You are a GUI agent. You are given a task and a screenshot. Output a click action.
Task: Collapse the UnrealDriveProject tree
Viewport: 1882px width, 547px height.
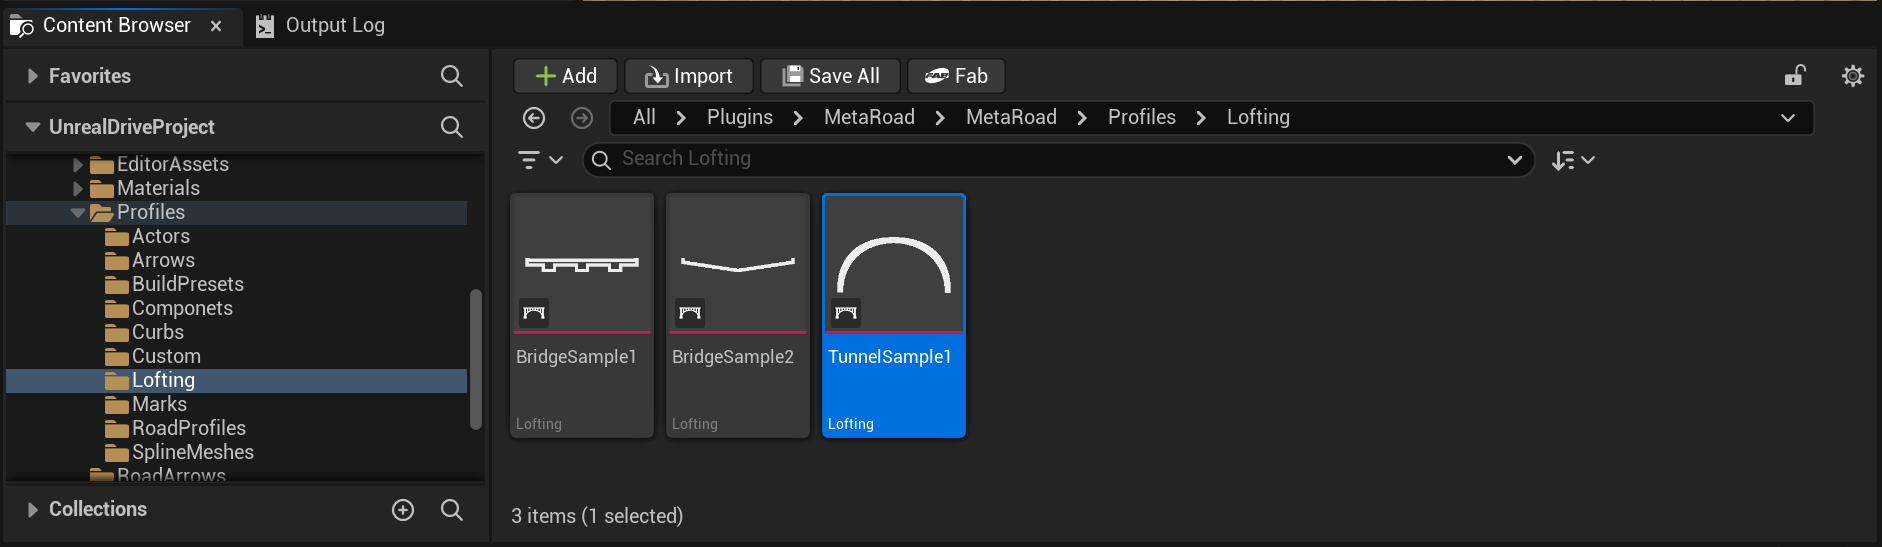click(33, 127)
